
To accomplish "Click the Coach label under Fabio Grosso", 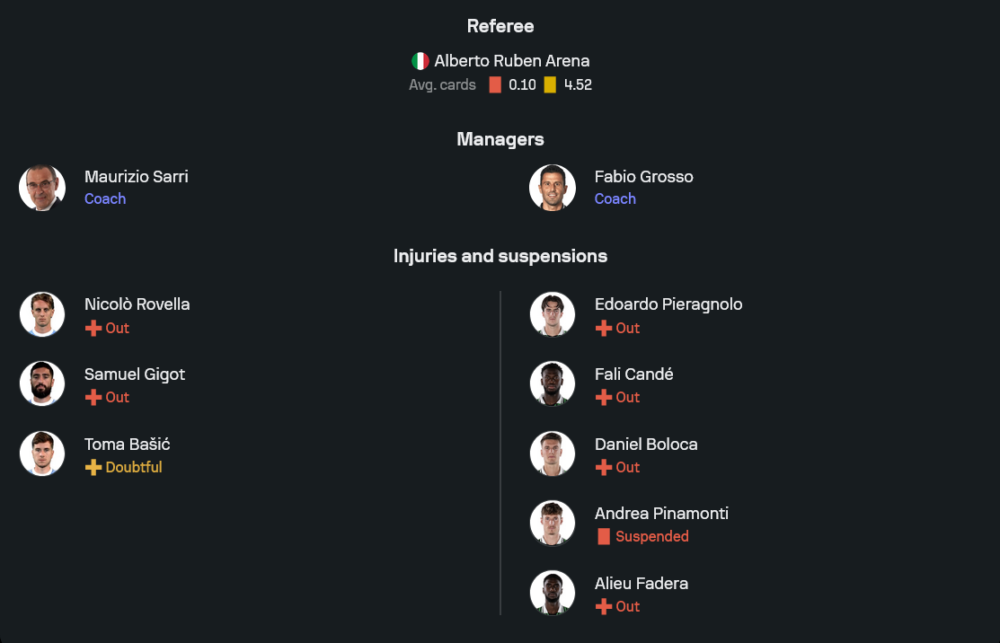I will click(x=615, y=199).
